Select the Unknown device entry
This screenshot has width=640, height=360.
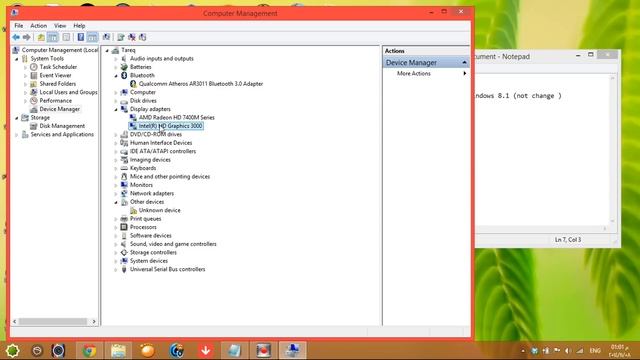[x=159, y=210]
